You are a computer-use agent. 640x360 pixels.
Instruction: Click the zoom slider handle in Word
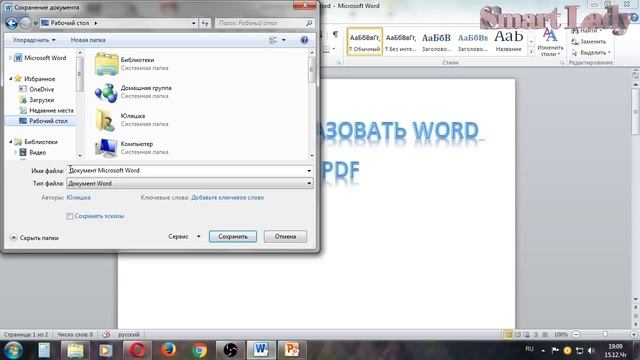coord(605,334)
